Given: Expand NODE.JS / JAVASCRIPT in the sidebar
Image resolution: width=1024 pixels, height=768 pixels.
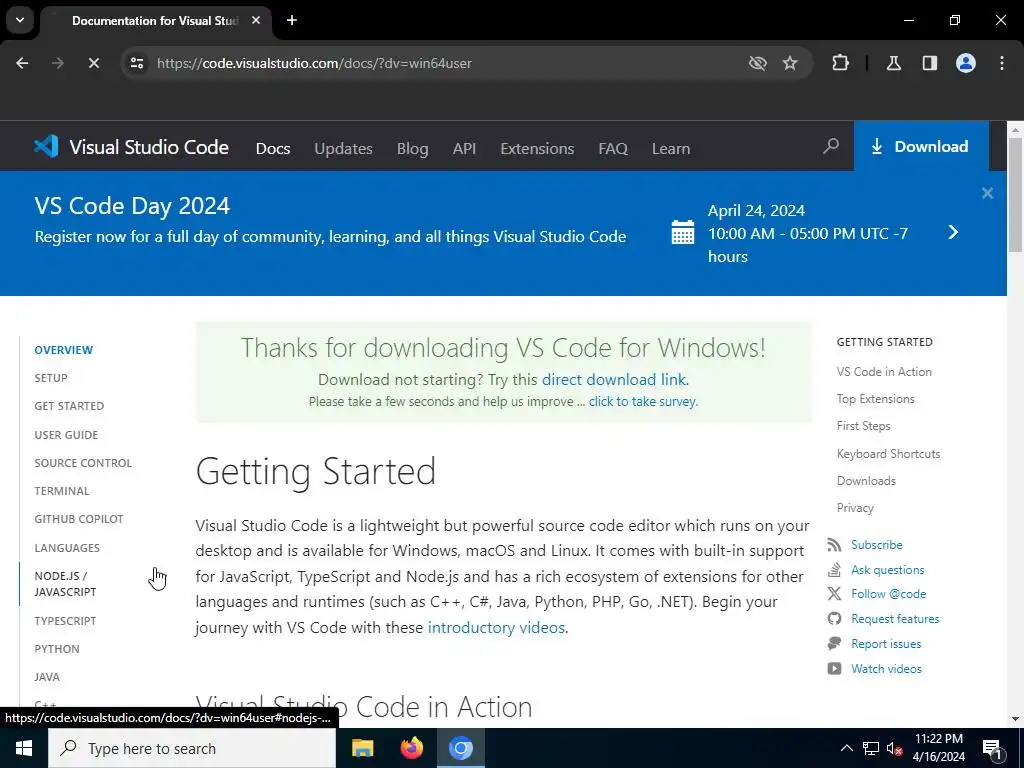Looking at the screenshot, I should pos(65,584).
